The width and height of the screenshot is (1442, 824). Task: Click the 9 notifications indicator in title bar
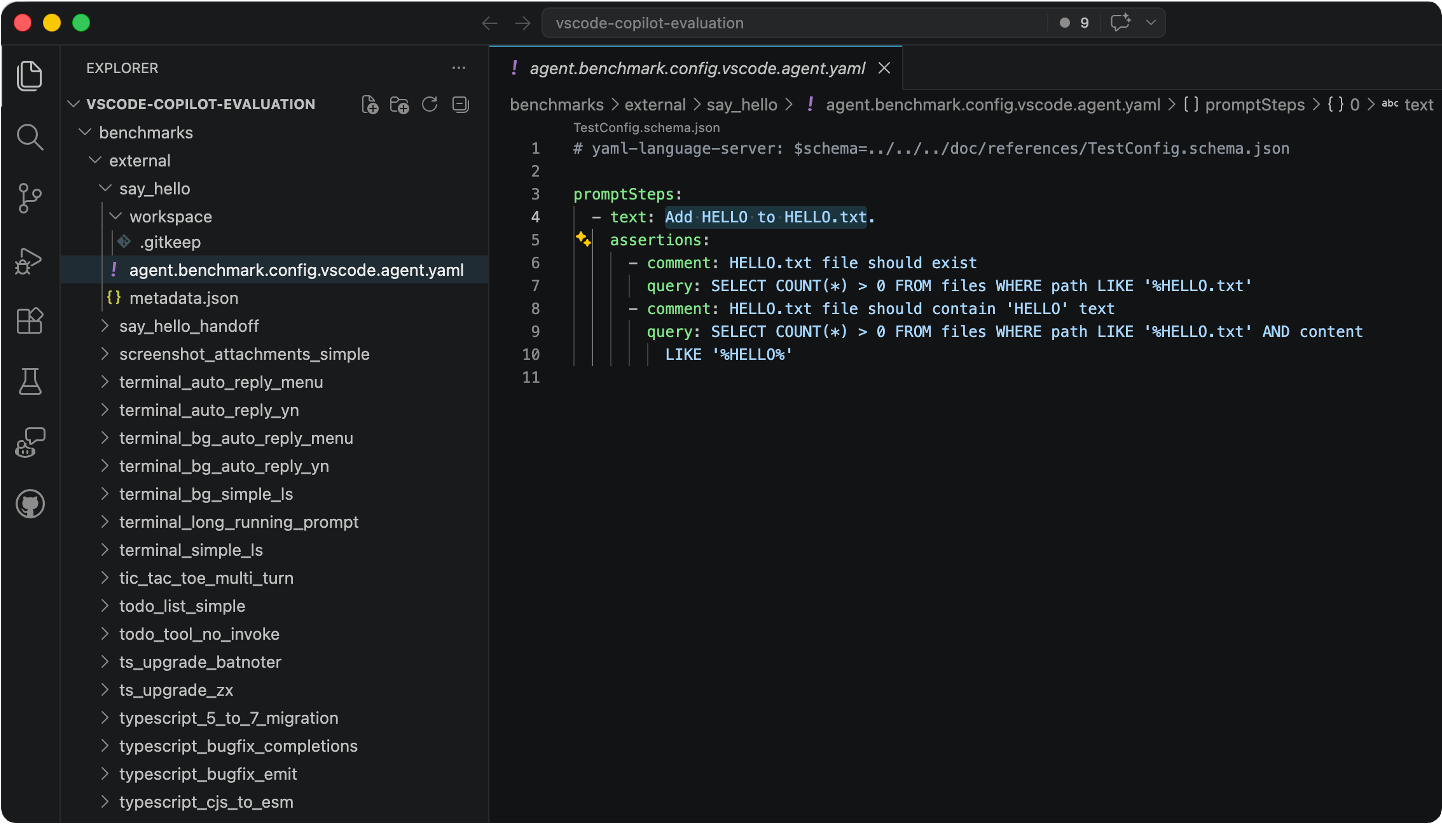pos(1075,23)
